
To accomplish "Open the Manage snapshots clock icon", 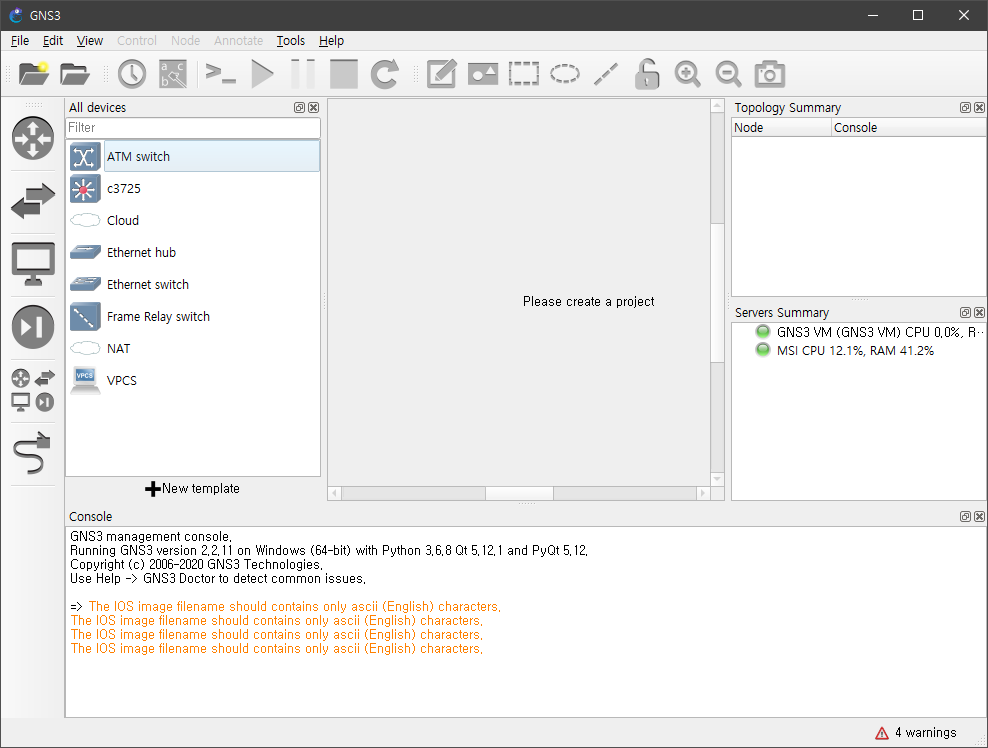I will pyautogui.click(x=132, y=74).
